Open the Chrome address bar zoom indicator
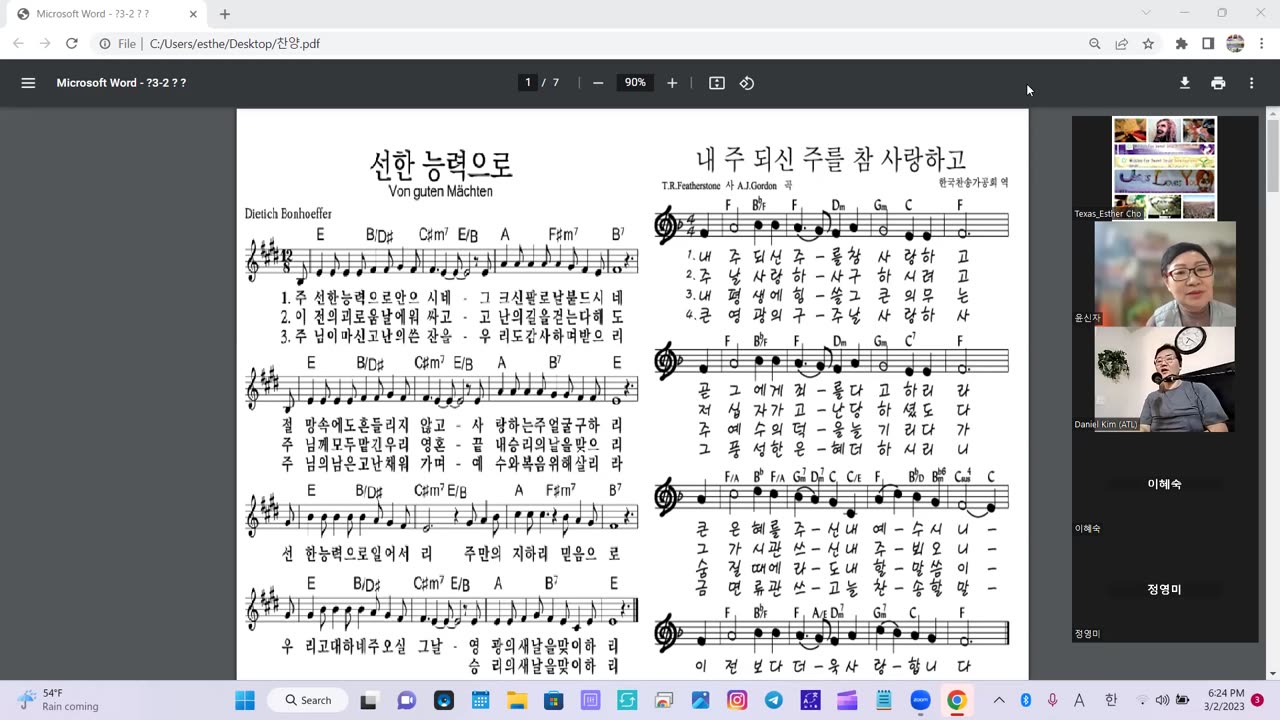The width and height of the screenshot is (1280, 720). [1095, 44]
